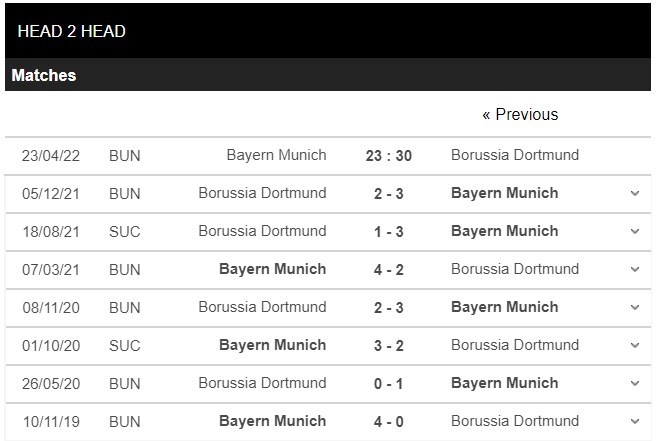Image resolution: width=659 pixels, height=441 pixels.
Task: Expand the 18/08/21 Super Cup match chevron
Action: click(635, 231)
